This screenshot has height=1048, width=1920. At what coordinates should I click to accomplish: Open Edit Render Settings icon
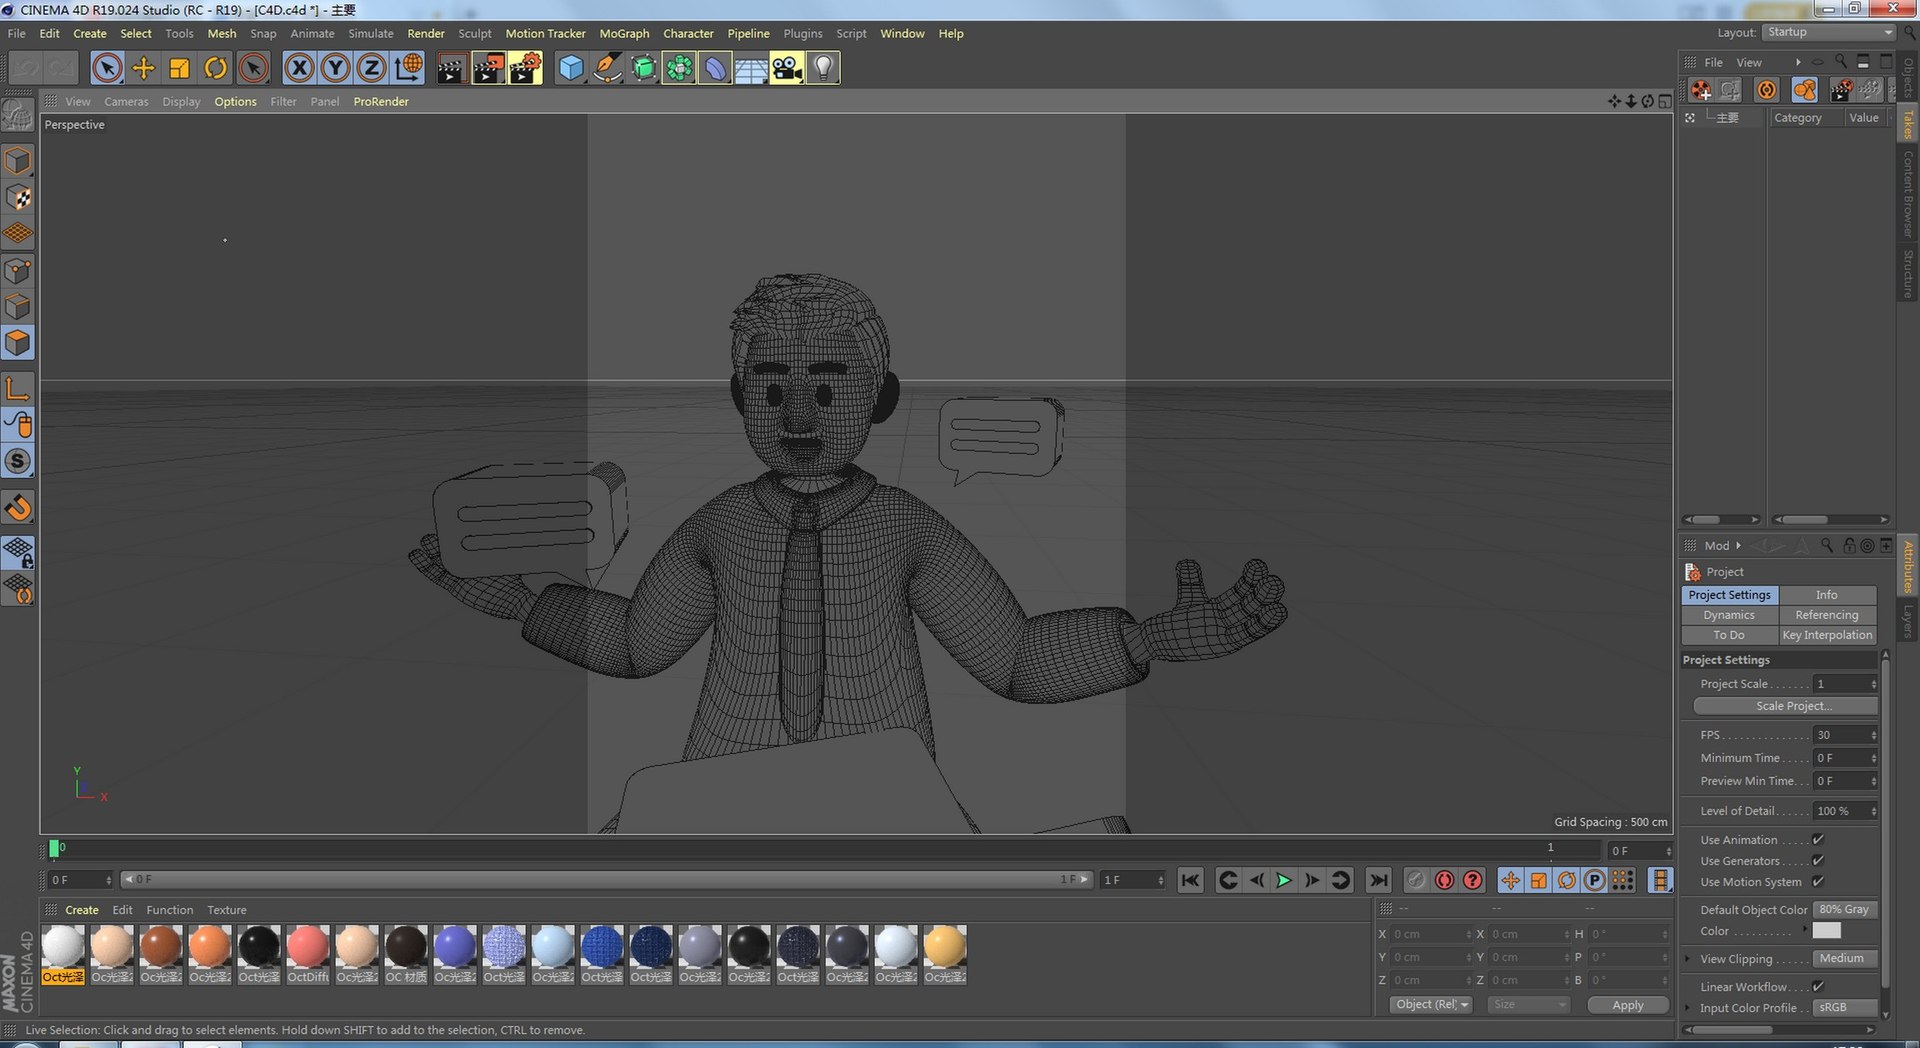coord(525,68)
